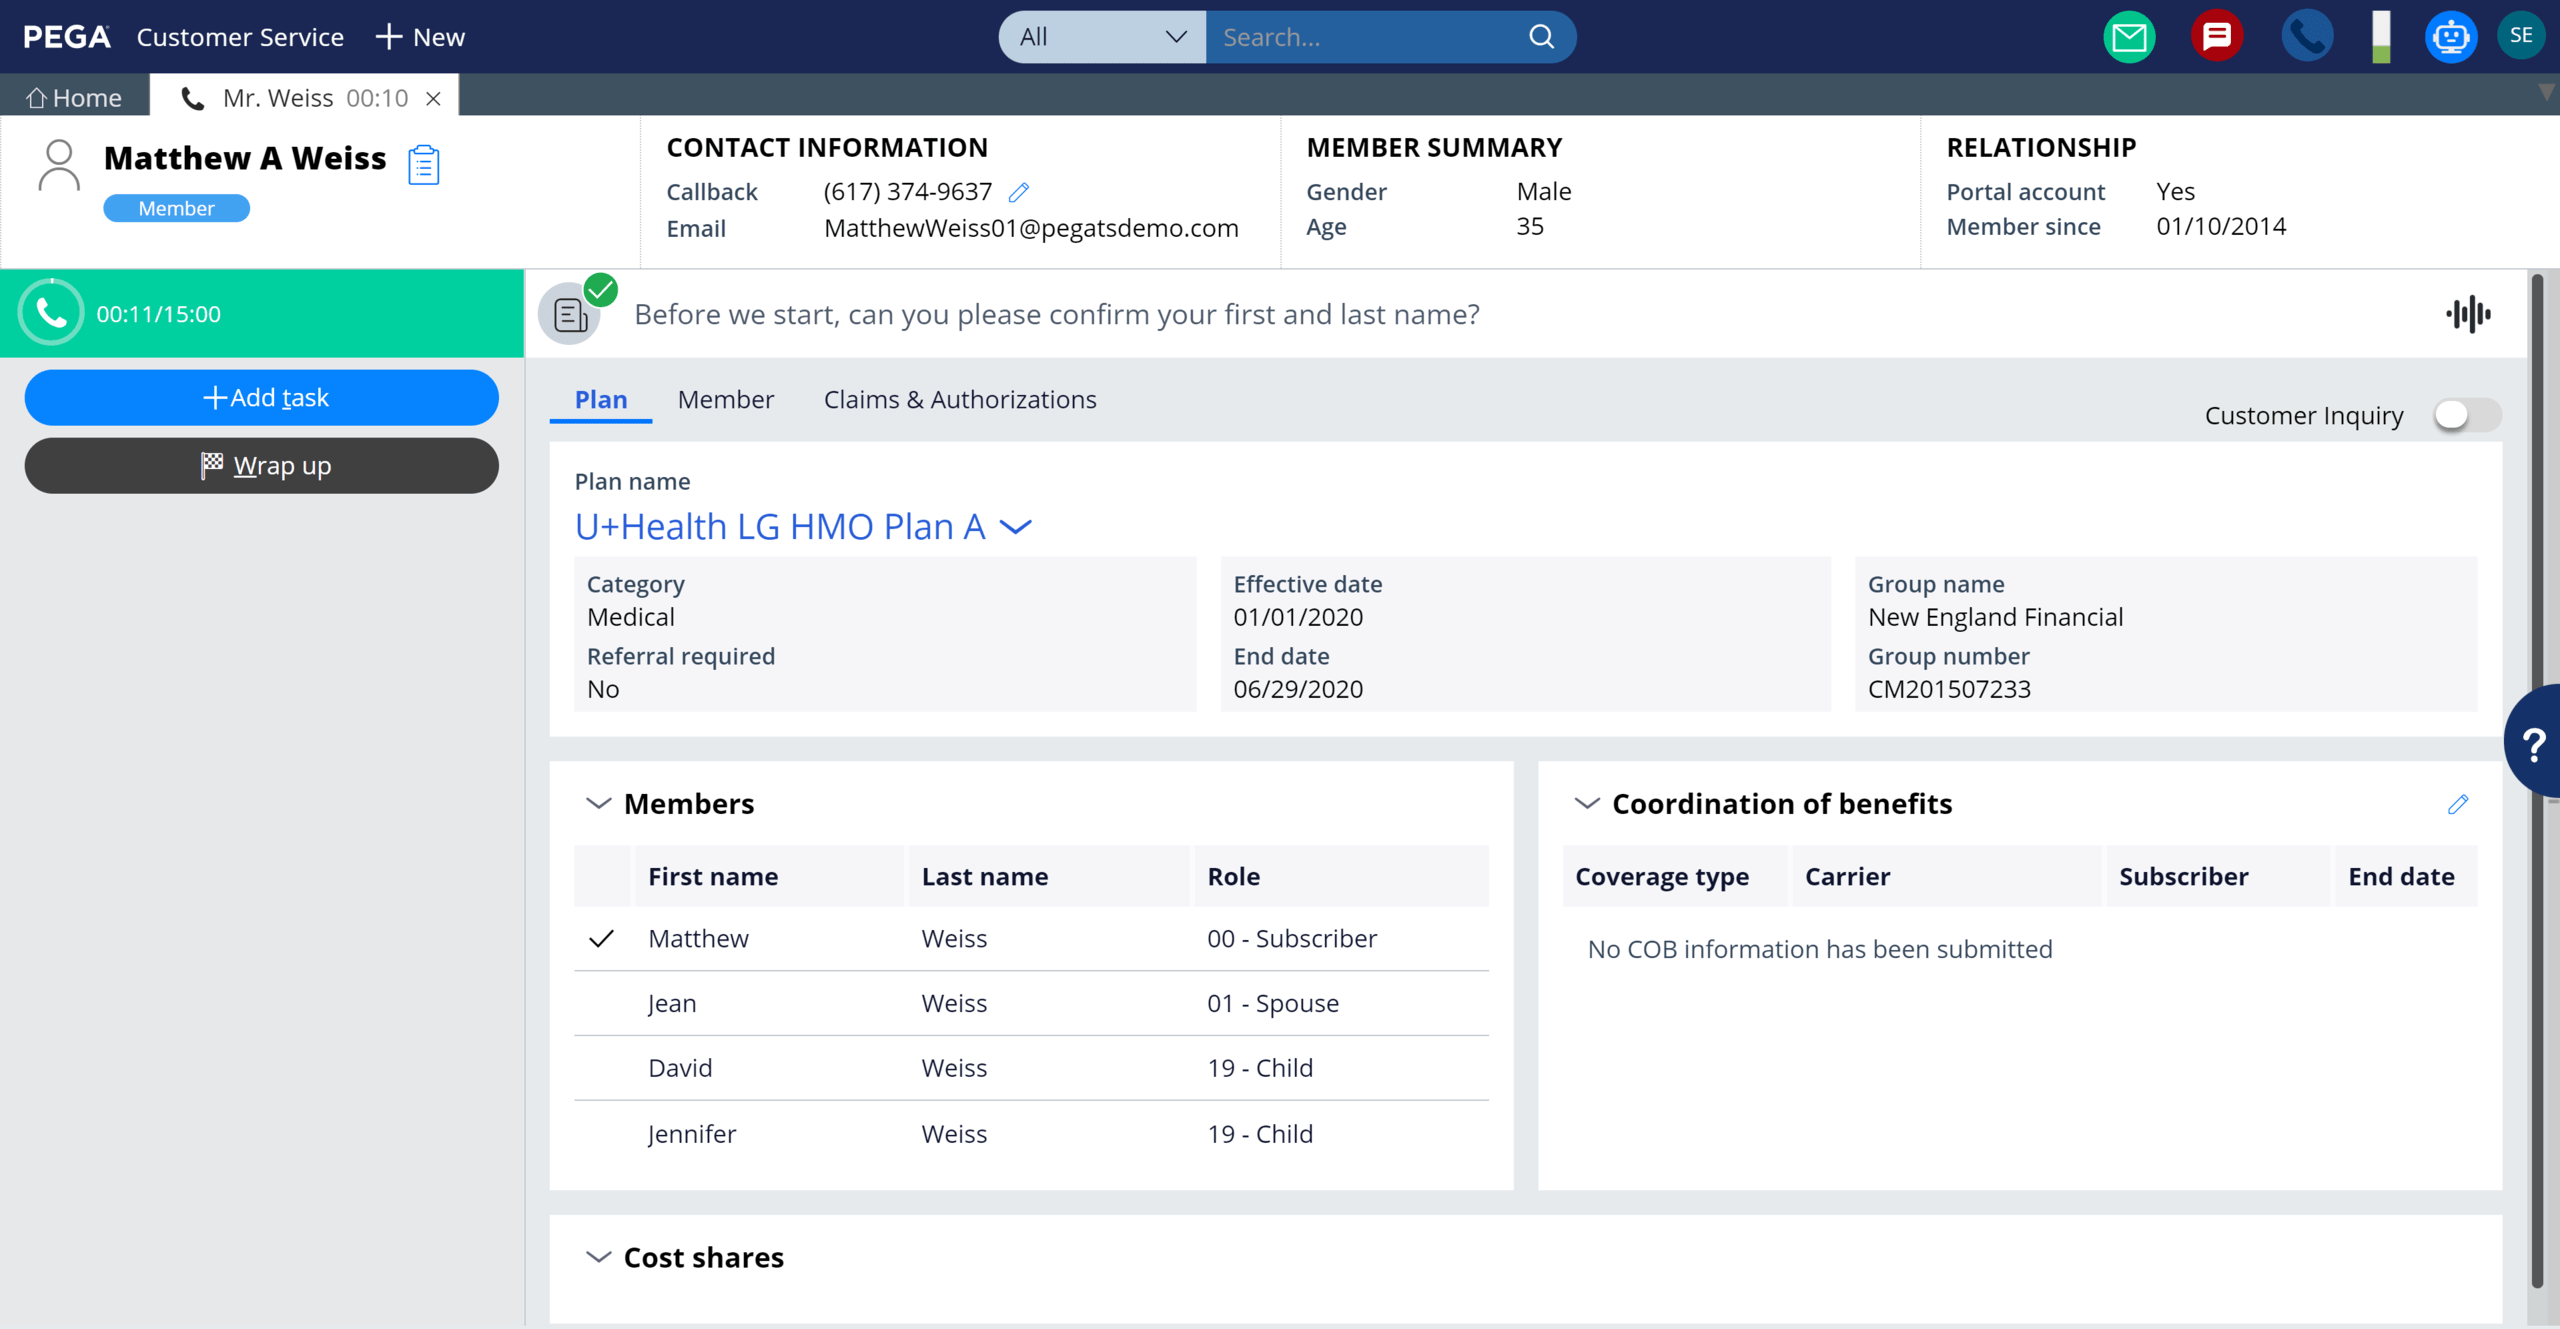Image resolution: width=2560 pixels, height=1329 pixels.
Task: Open the clipboard icon beside Matthew A Weiss
Action: tap(424, 165)
